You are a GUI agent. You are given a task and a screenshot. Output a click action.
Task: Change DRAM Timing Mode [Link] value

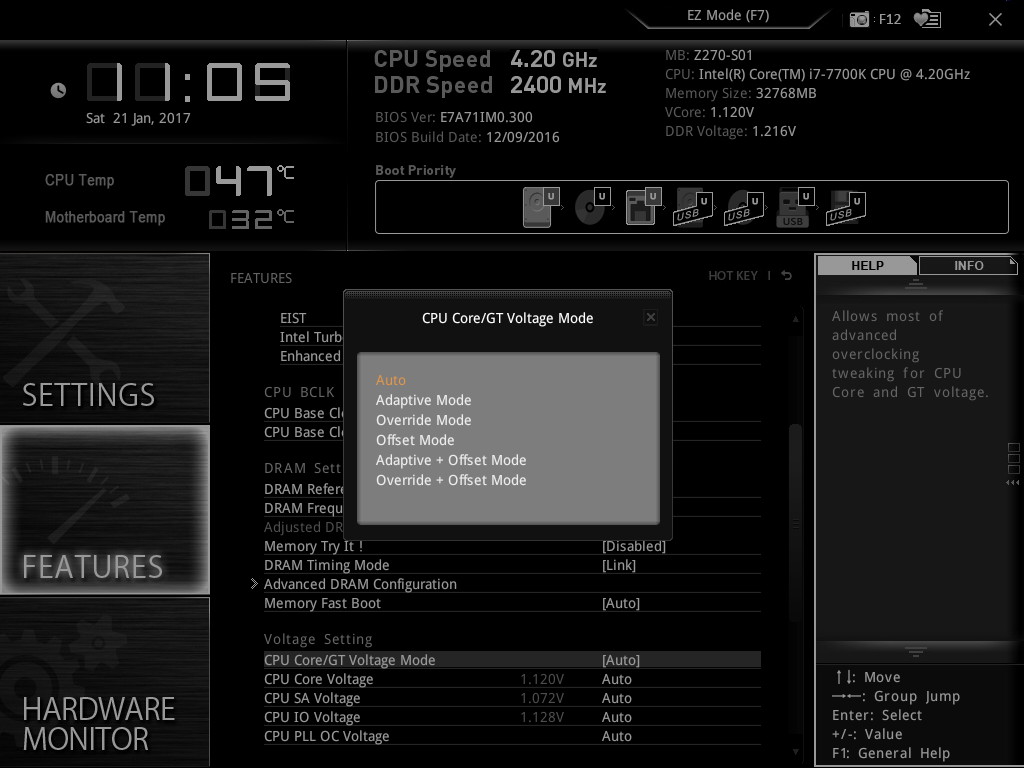618,565
